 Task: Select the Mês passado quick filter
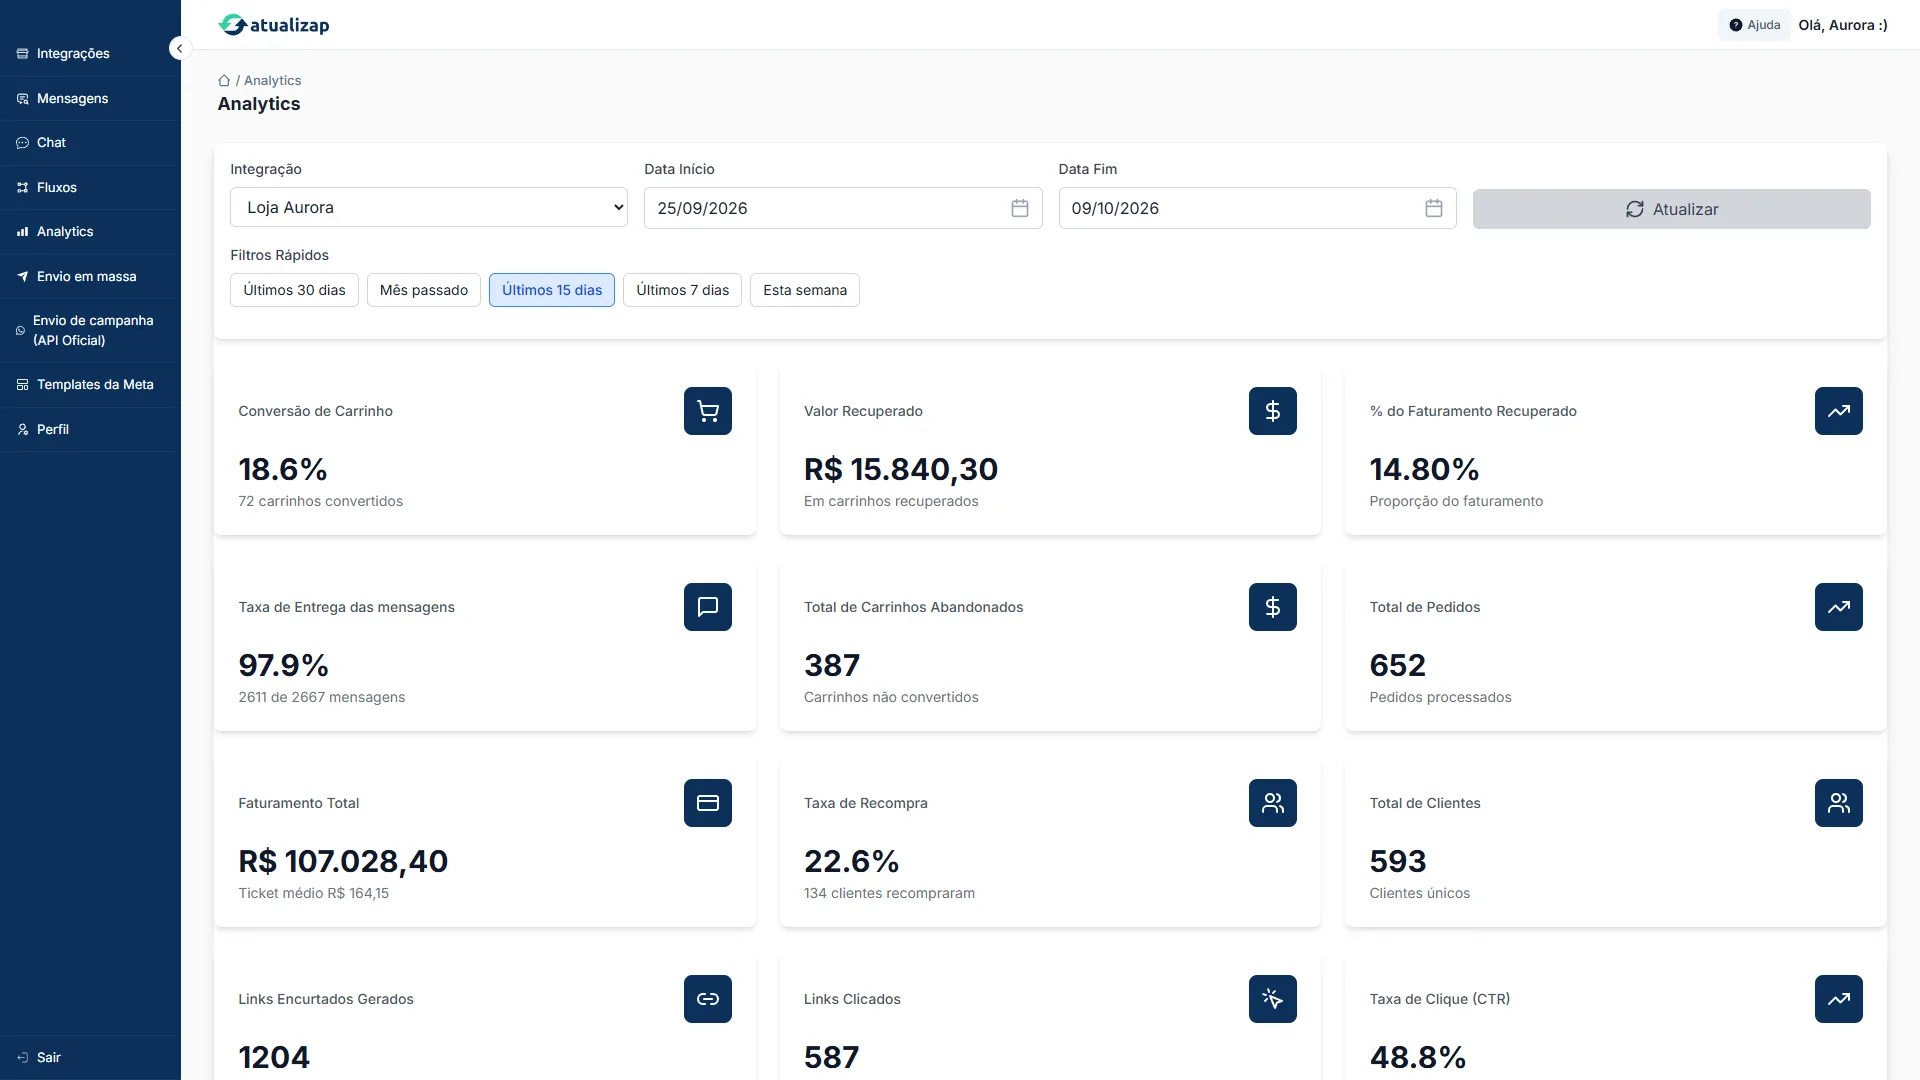click(x=424, y=290)
